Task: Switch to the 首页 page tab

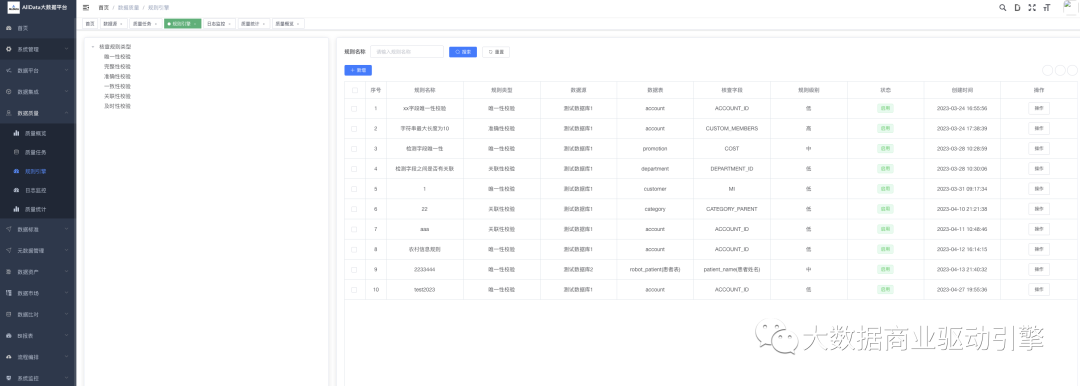Action: [90, 23]
